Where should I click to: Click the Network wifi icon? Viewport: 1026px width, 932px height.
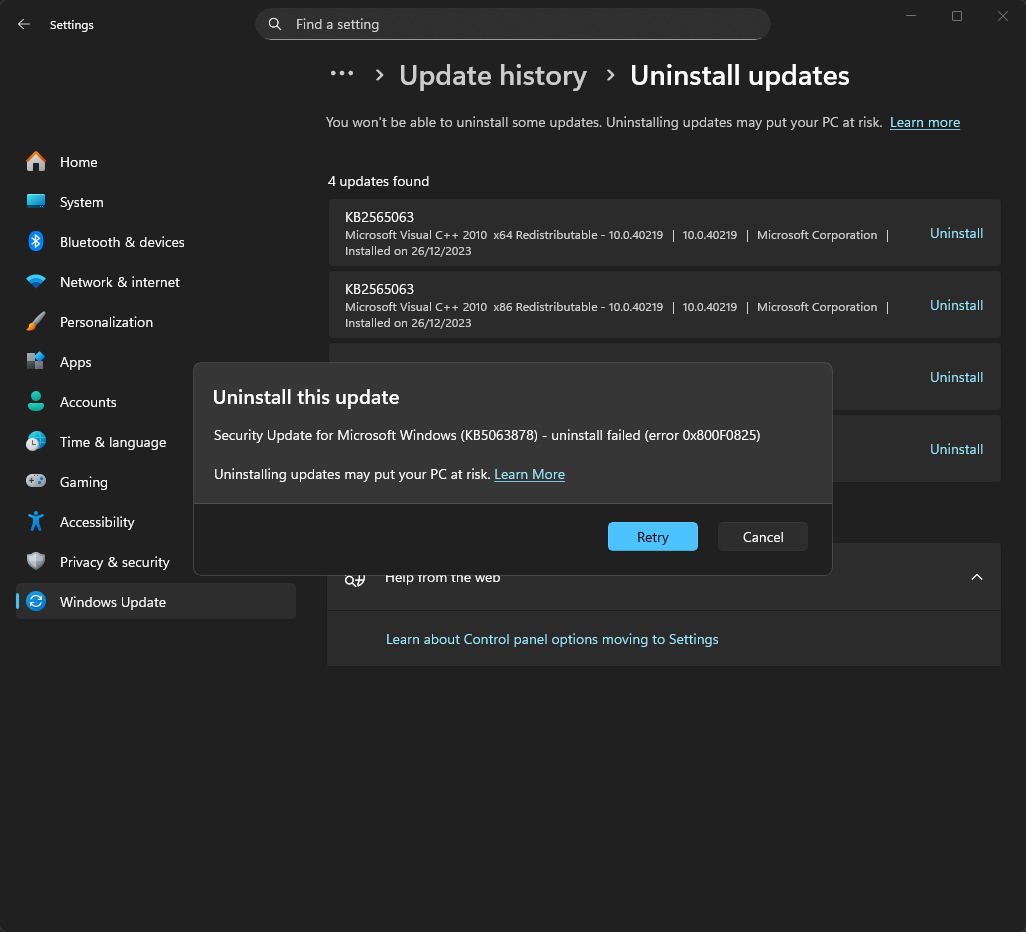click(36, 281)
